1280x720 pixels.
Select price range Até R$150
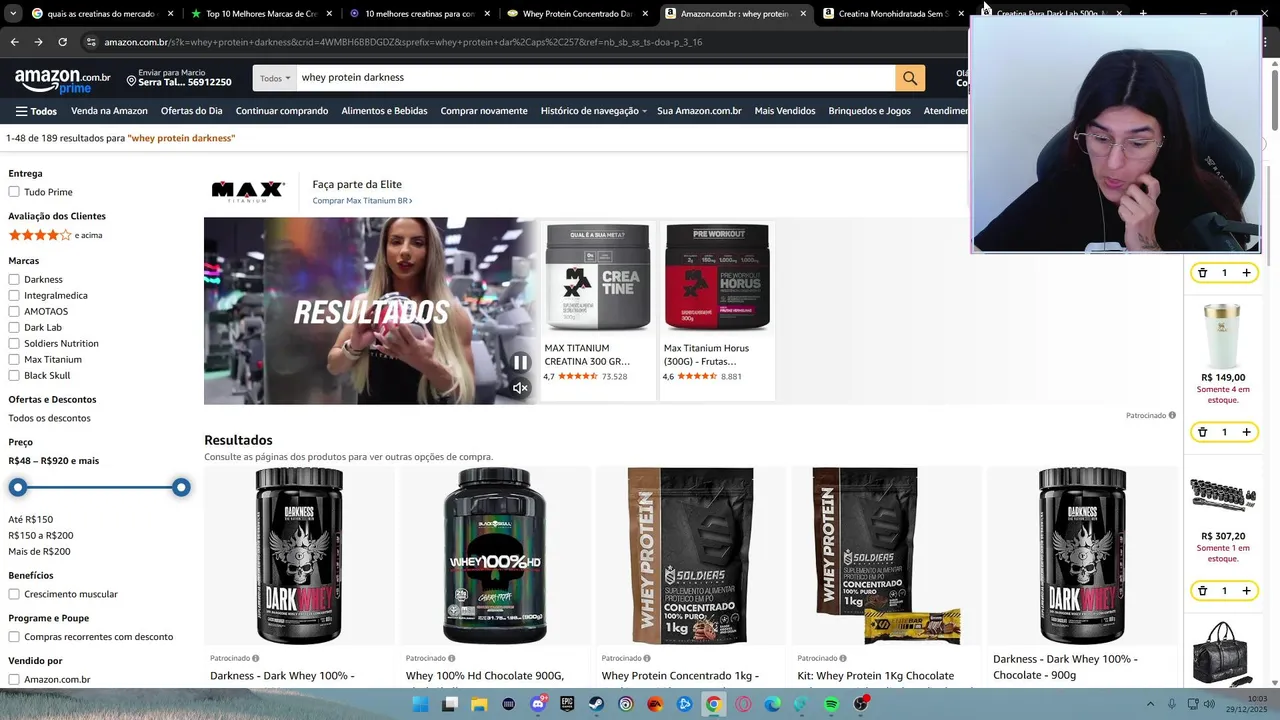tap(31, 519)
